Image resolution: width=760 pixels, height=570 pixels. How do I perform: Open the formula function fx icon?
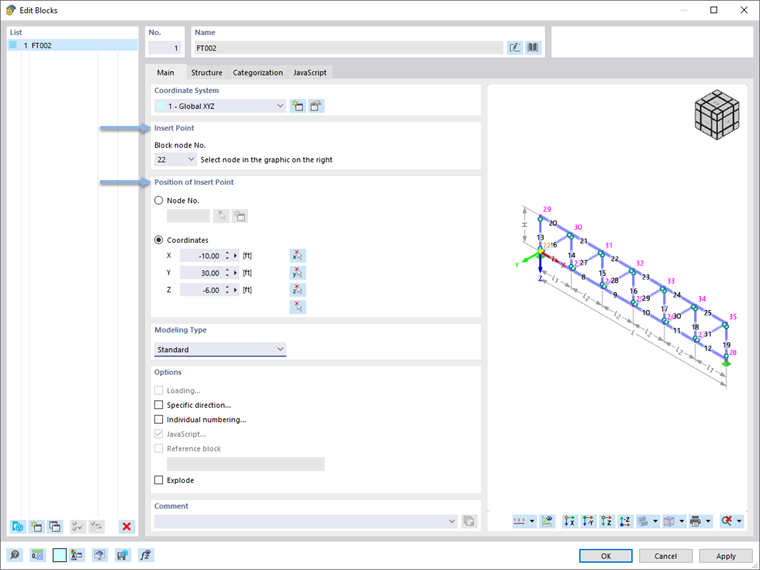tap(145, 555)
